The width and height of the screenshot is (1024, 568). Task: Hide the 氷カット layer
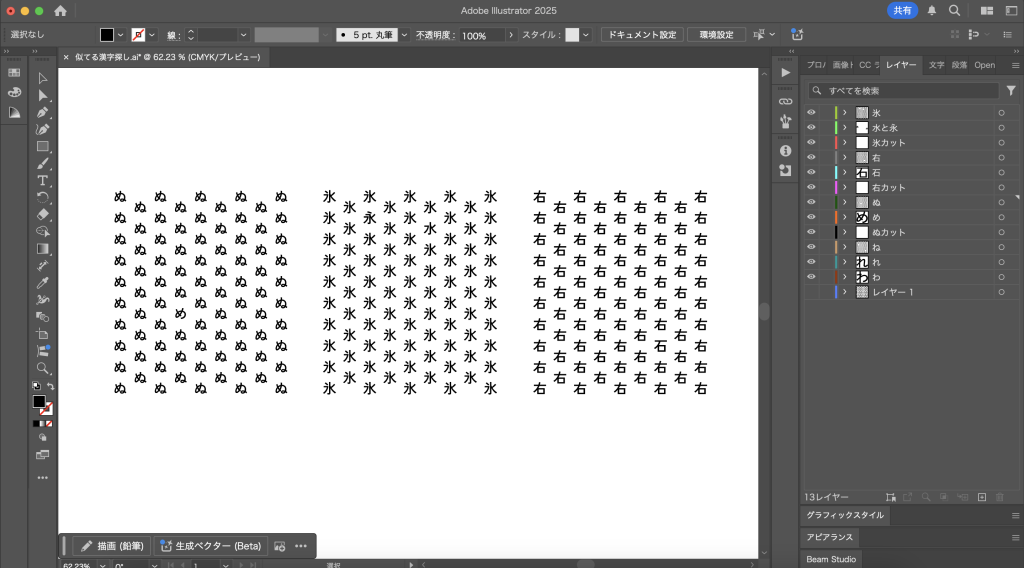(811, 142)
